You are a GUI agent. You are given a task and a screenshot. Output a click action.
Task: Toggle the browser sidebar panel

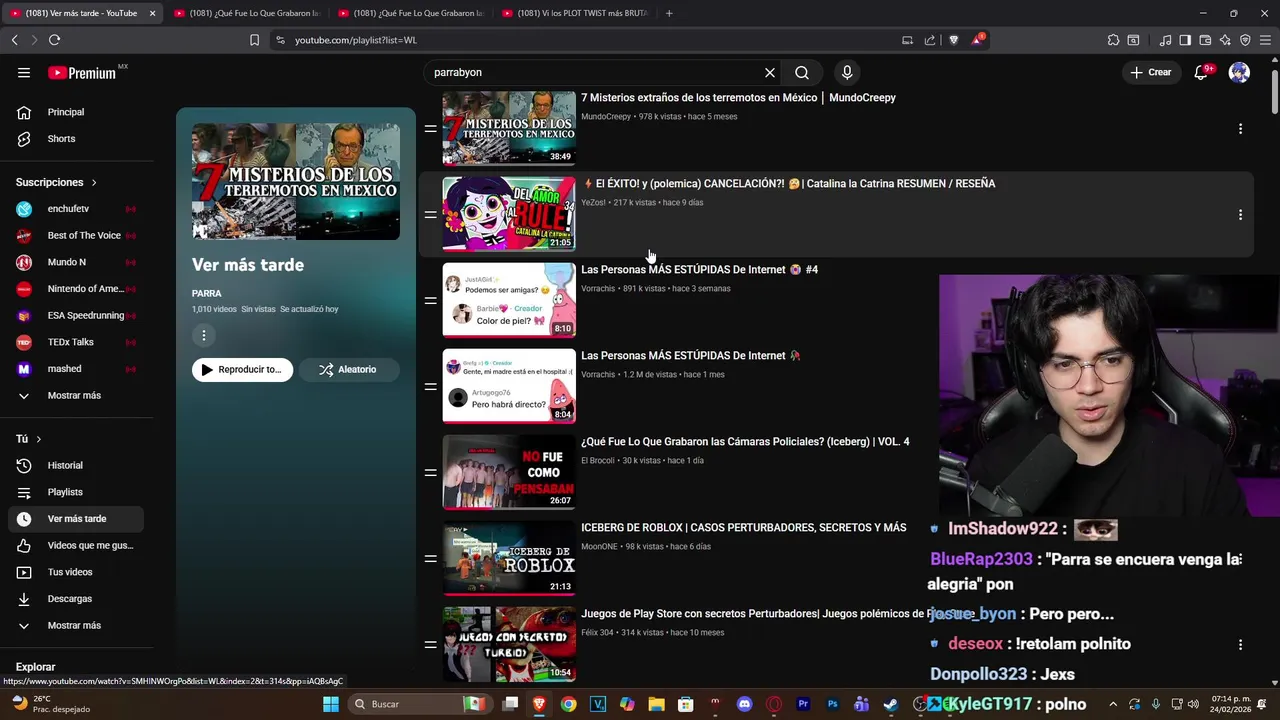point(1185,40)
